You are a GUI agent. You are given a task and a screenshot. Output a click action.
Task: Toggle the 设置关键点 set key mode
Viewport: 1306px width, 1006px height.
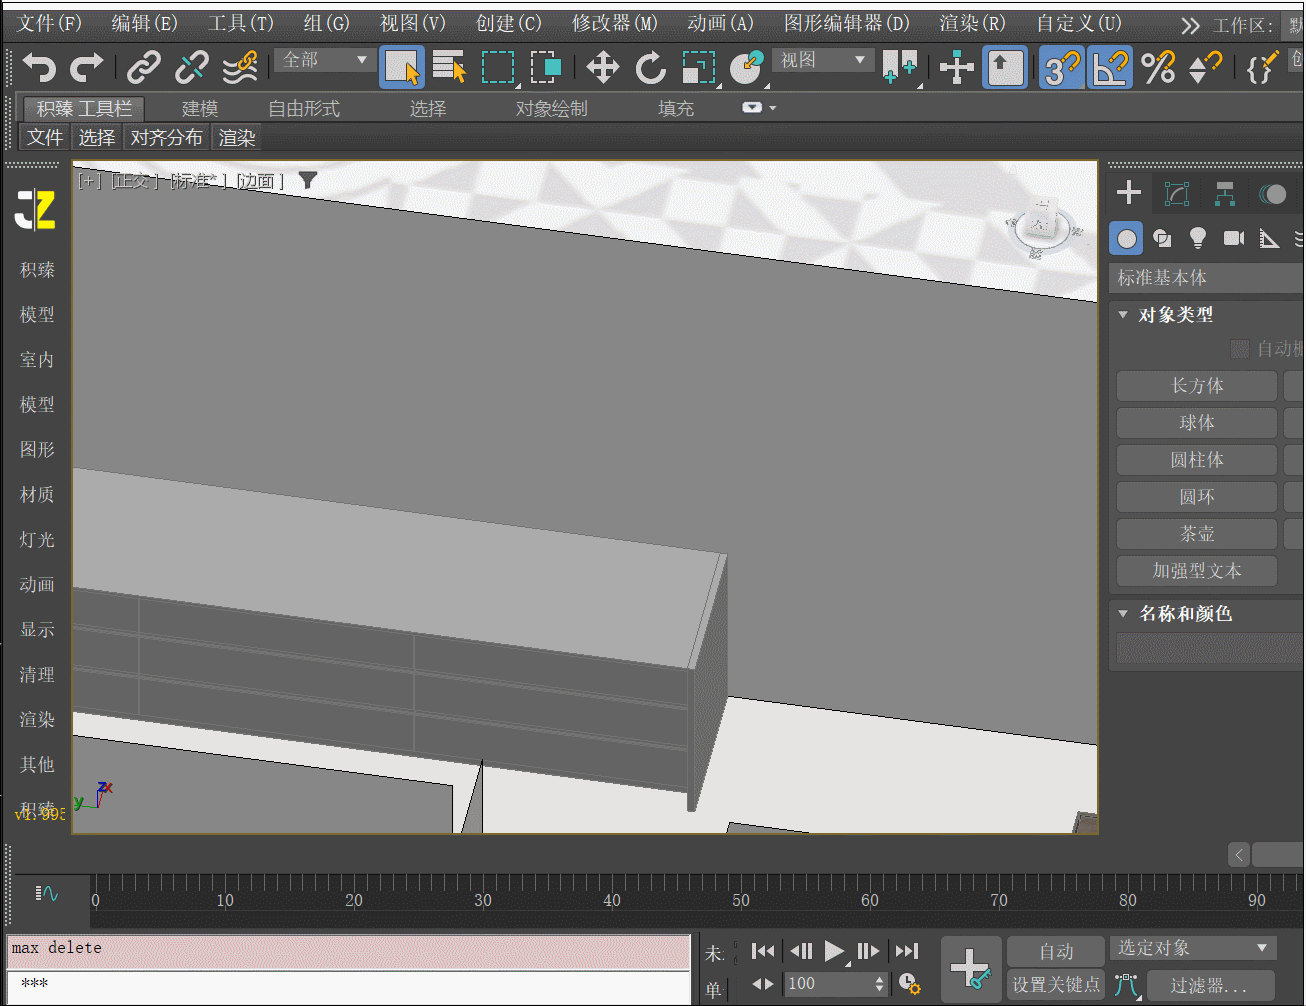[1056, 985]
